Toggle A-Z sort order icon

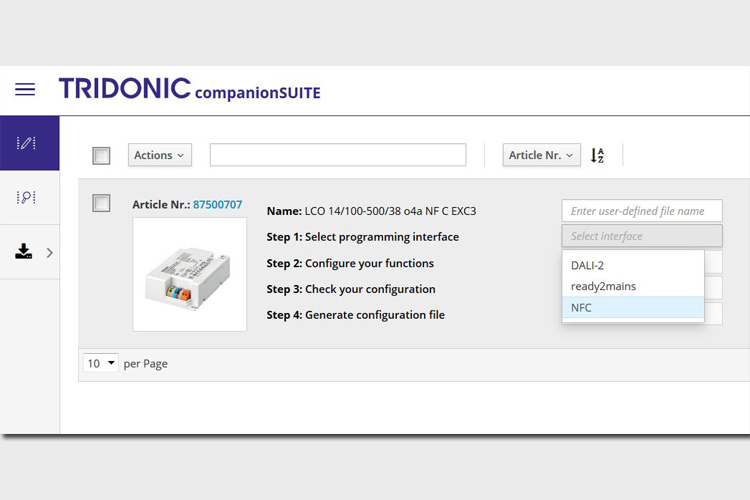coord(597,155)
